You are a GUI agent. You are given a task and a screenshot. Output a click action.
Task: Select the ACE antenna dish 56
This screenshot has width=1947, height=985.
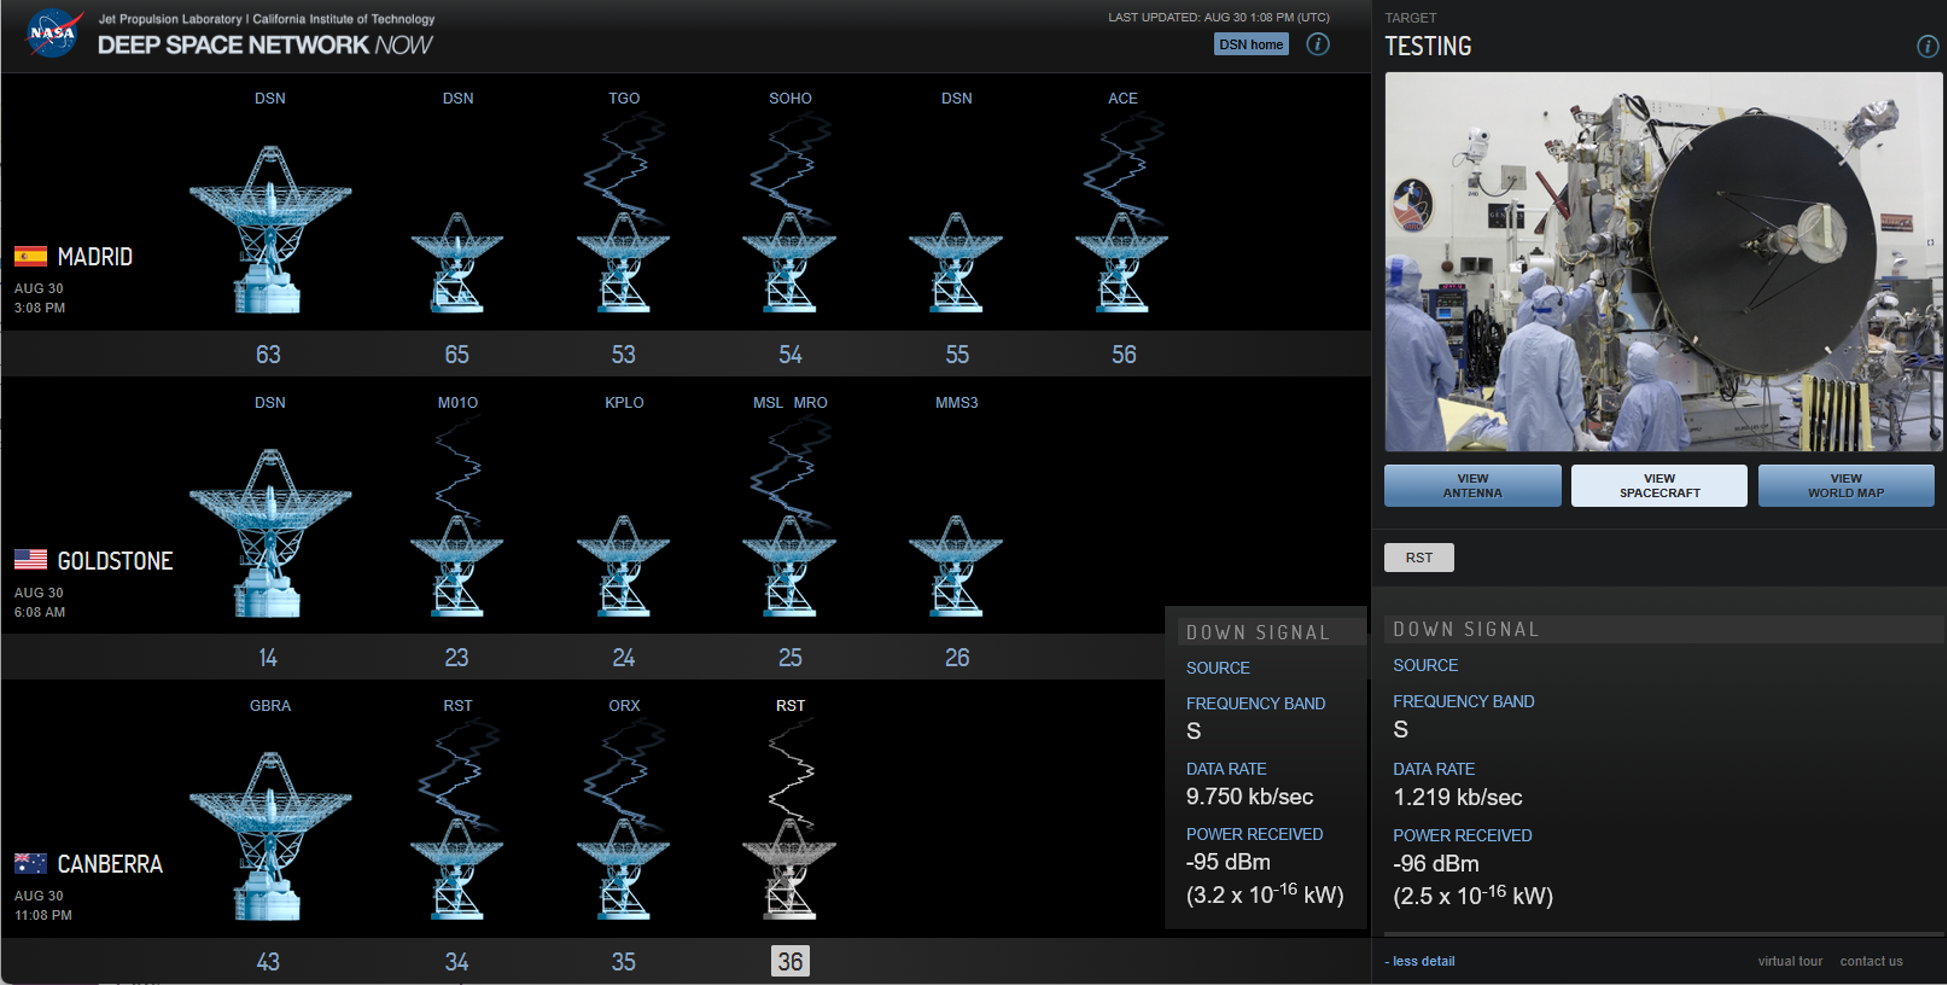(1122, 262)
